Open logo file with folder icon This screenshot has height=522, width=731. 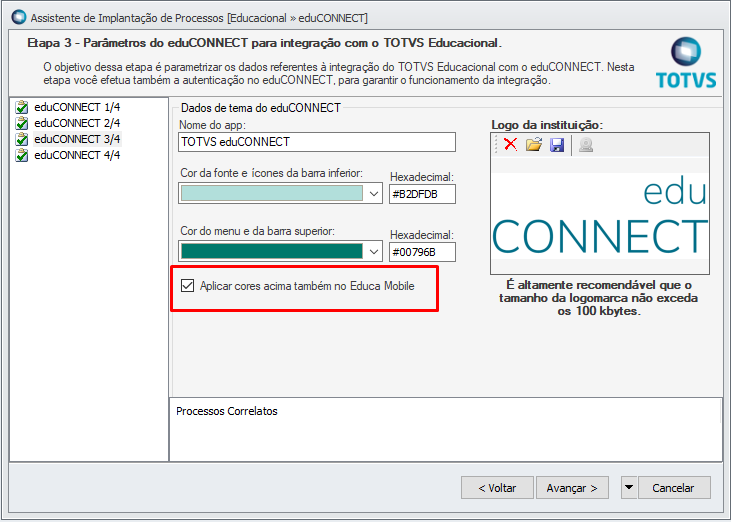(534, 144)
